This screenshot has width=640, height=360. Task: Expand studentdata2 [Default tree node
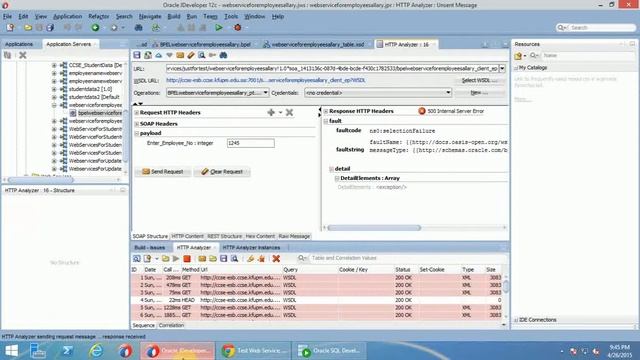(54, 97)
